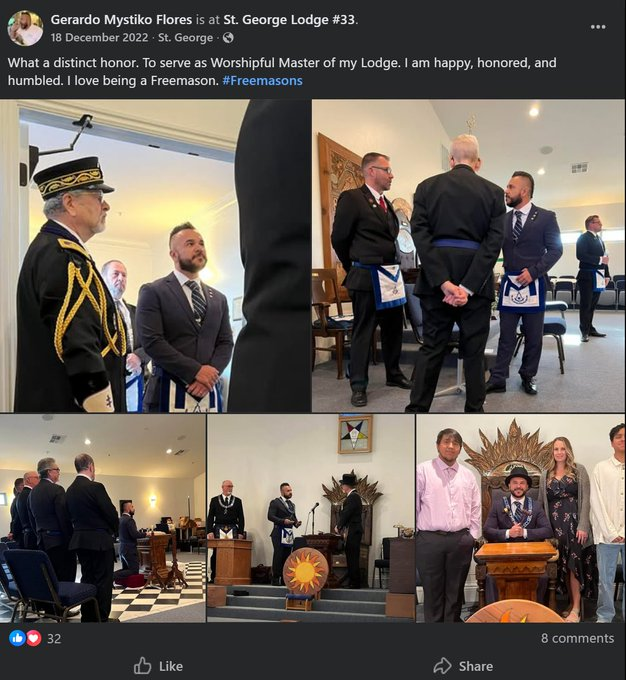Open Gerardo Mystiko Flores profile link
This screenshot has height=680, width=626.
pyautogui.click(x=121, y=20)
